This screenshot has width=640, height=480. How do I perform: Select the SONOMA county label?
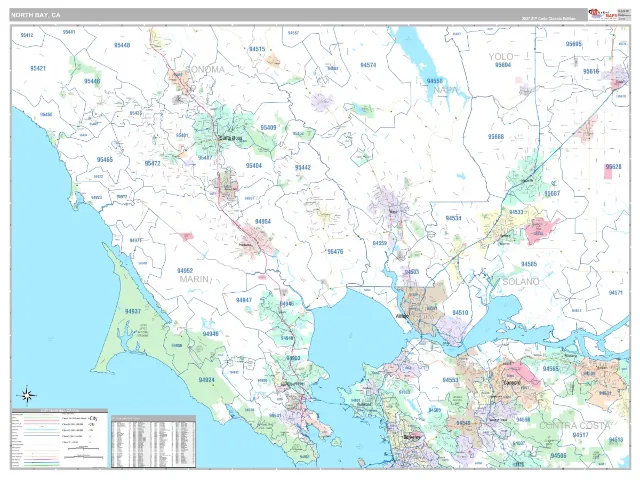(205, 69)
